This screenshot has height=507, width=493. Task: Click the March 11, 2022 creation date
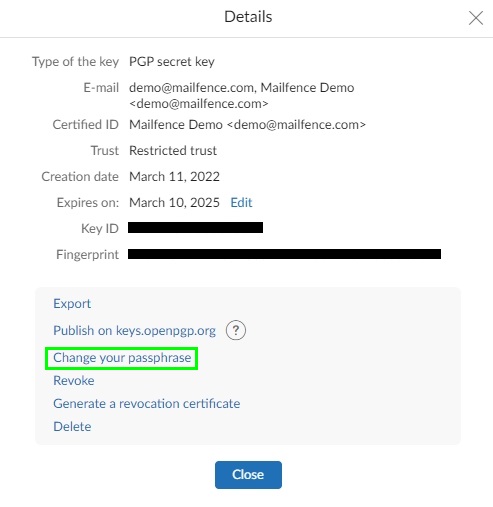pyautogui.click(x=174, y=176)
